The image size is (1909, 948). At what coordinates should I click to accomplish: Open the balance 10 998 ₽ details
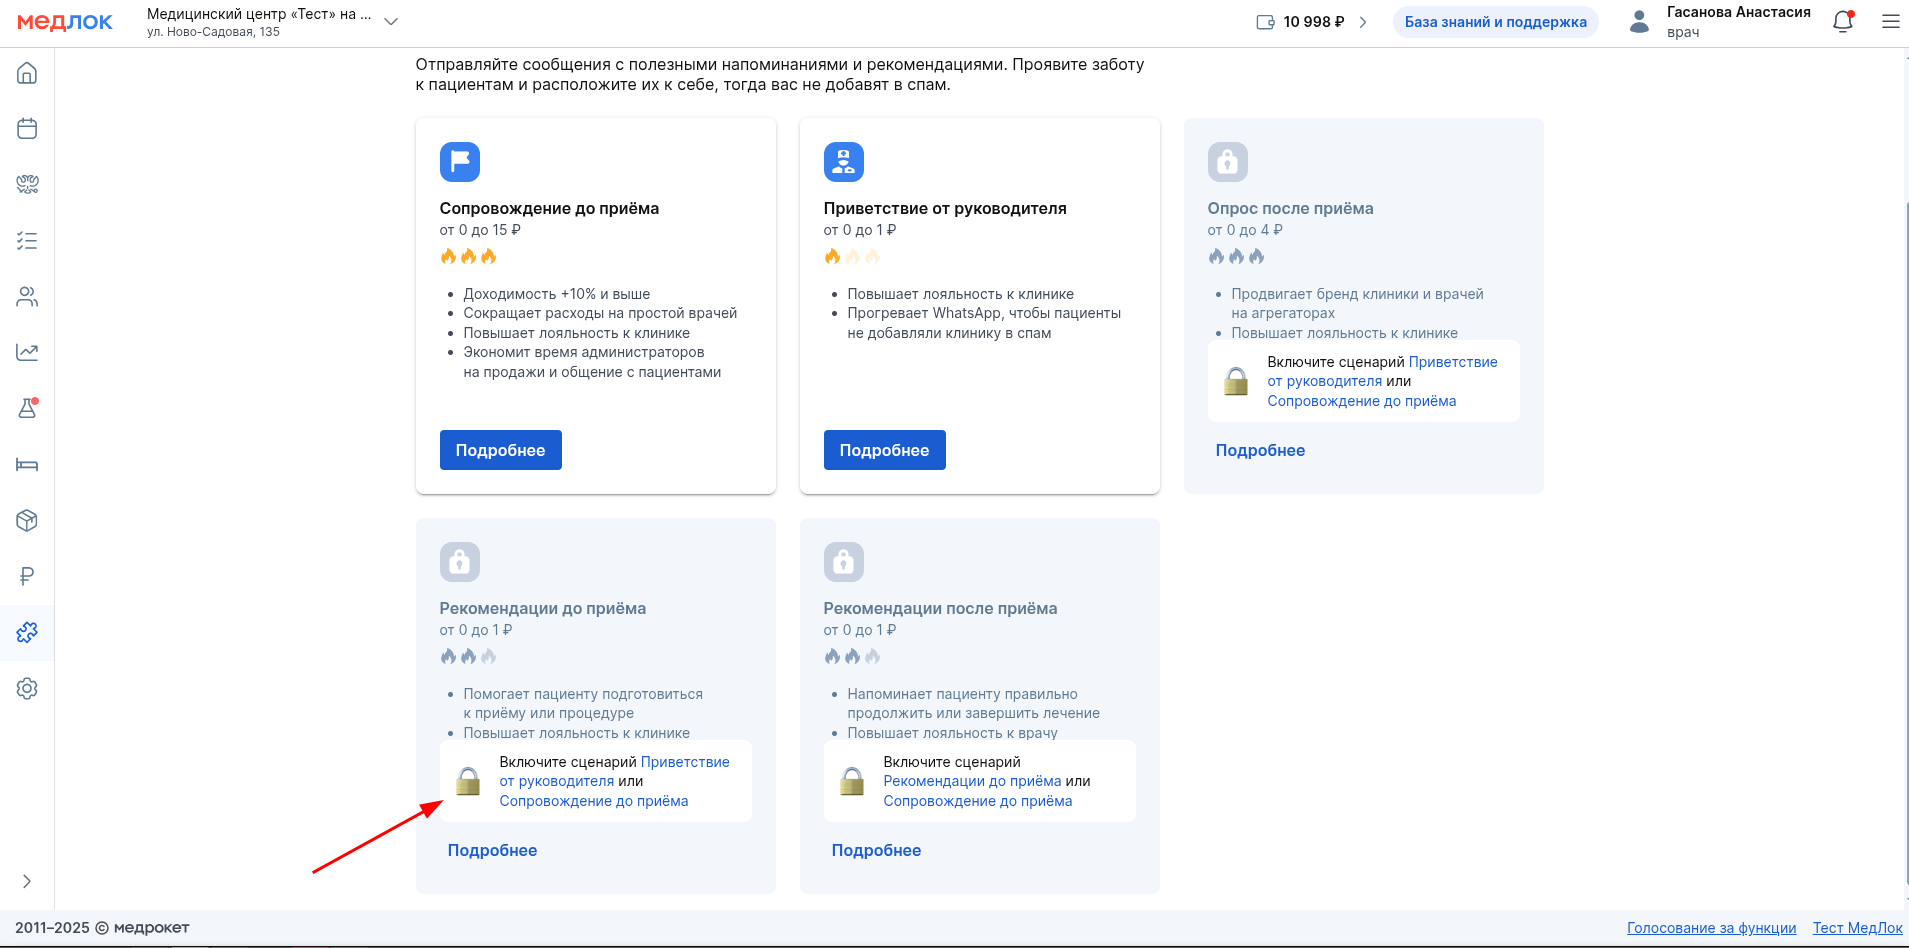coord(1312,22)
